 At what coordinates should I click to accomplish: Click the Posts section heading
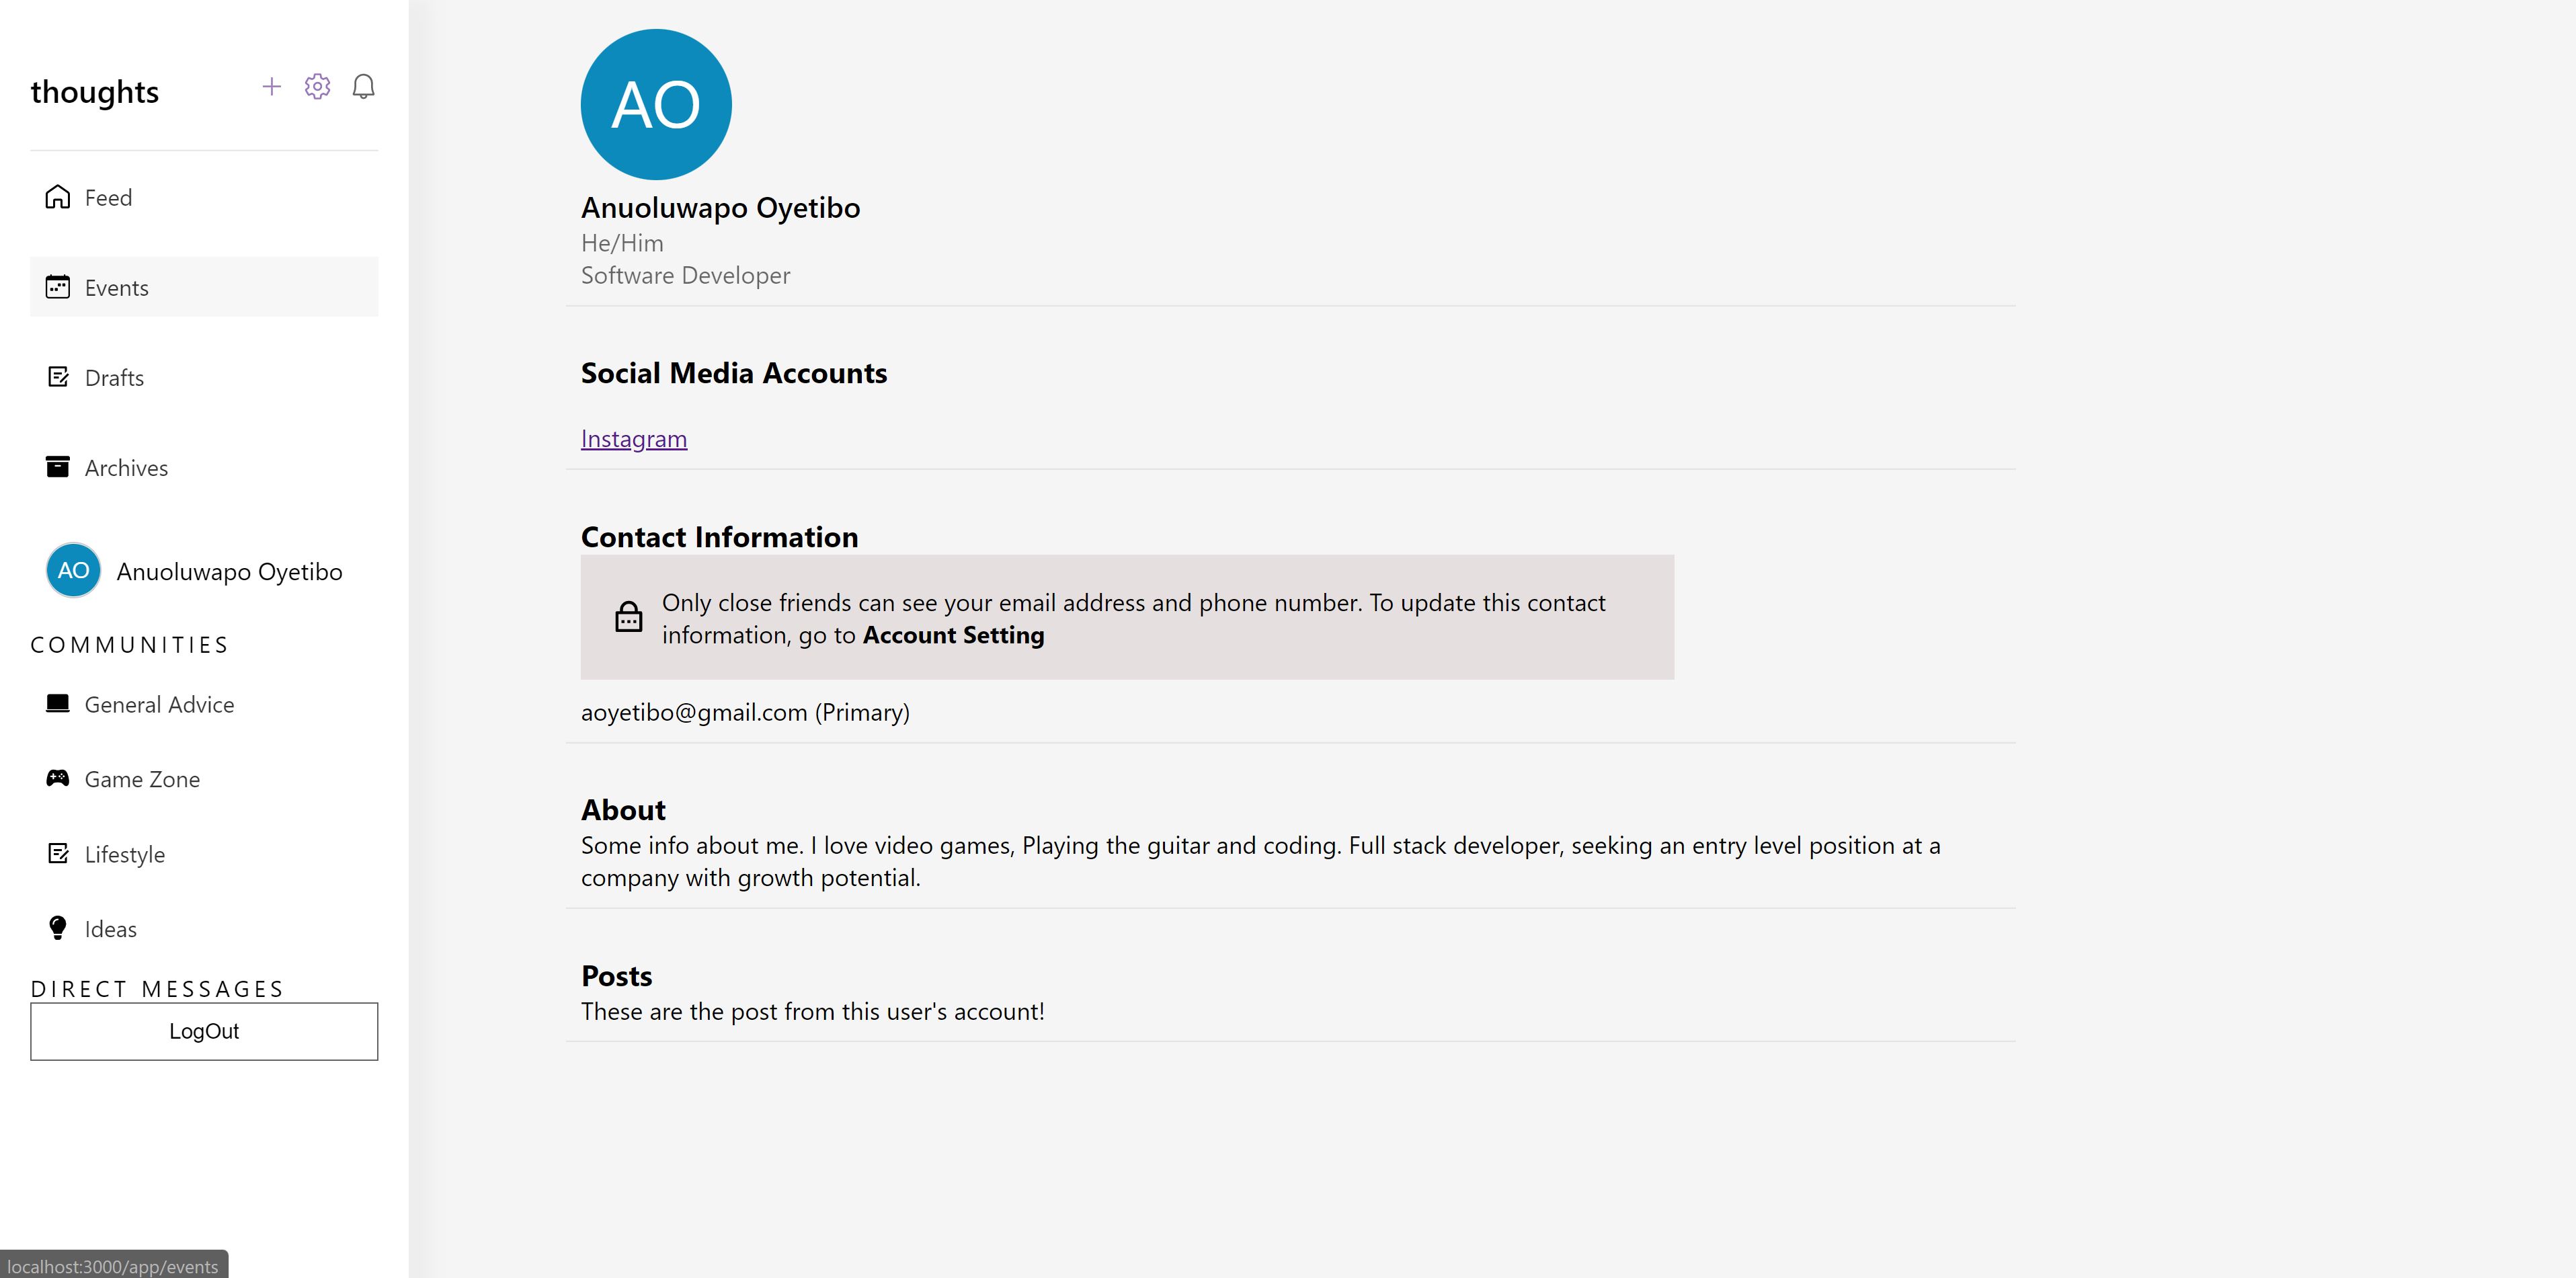pyautogui.click(x=616, y=975)
